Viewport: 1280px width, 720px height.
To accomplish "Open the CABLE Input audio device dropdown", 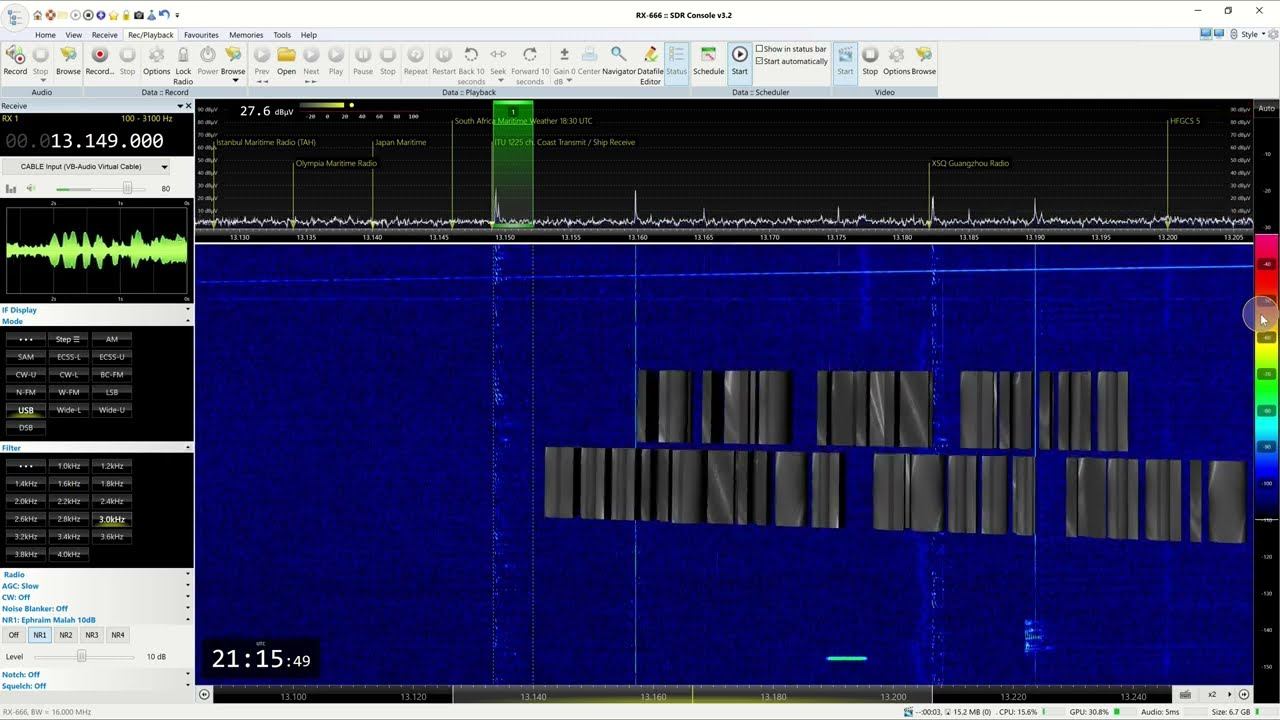I will click(x=164, y=167).
